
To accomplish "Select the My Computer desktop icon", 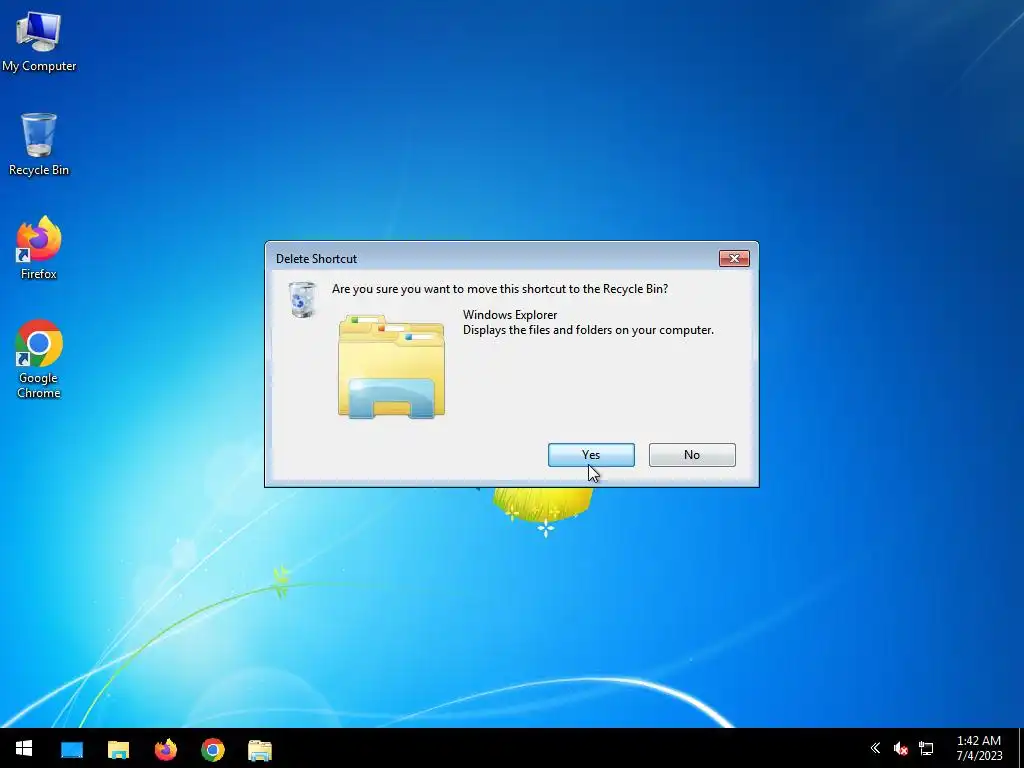I will tap(39, 40).
